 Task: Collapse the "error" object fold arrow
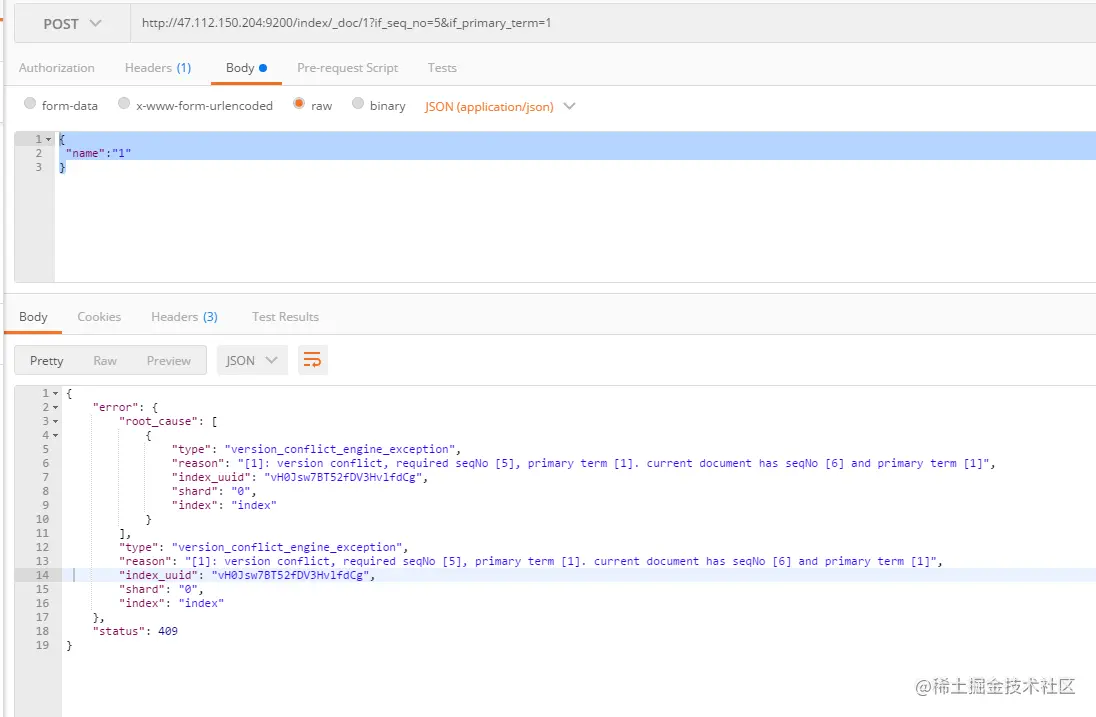coord(55,407)
